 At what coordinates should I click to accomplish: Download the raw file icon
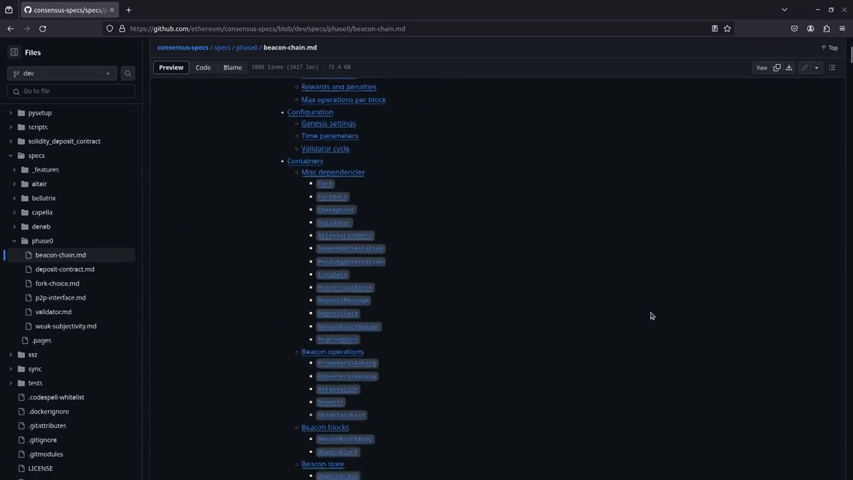click(x=789, y=68)
